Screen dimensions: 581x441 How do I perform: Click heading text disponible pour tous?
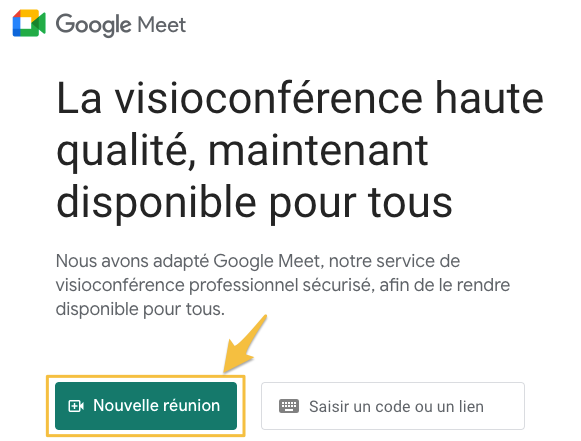[254, 203]
